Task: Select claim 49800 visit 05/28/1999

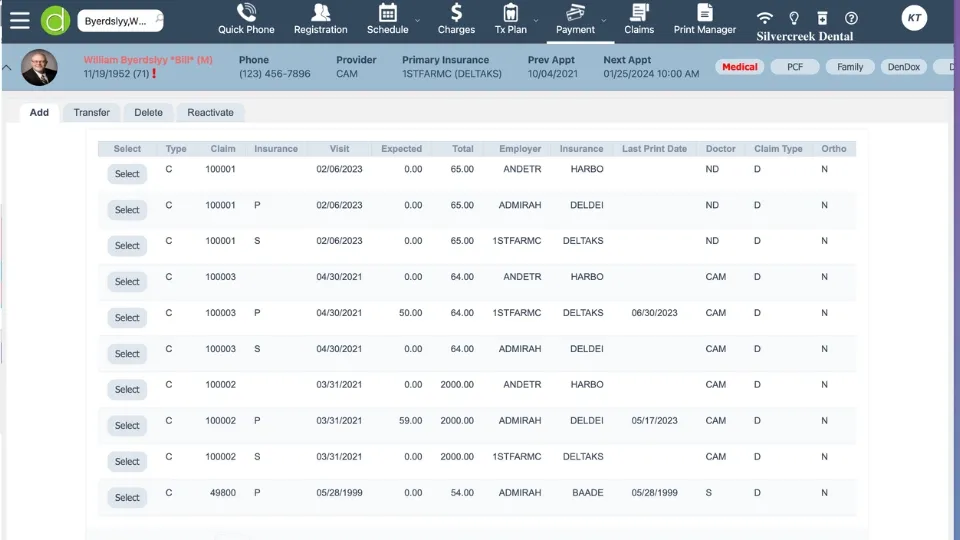Action: 127,498
